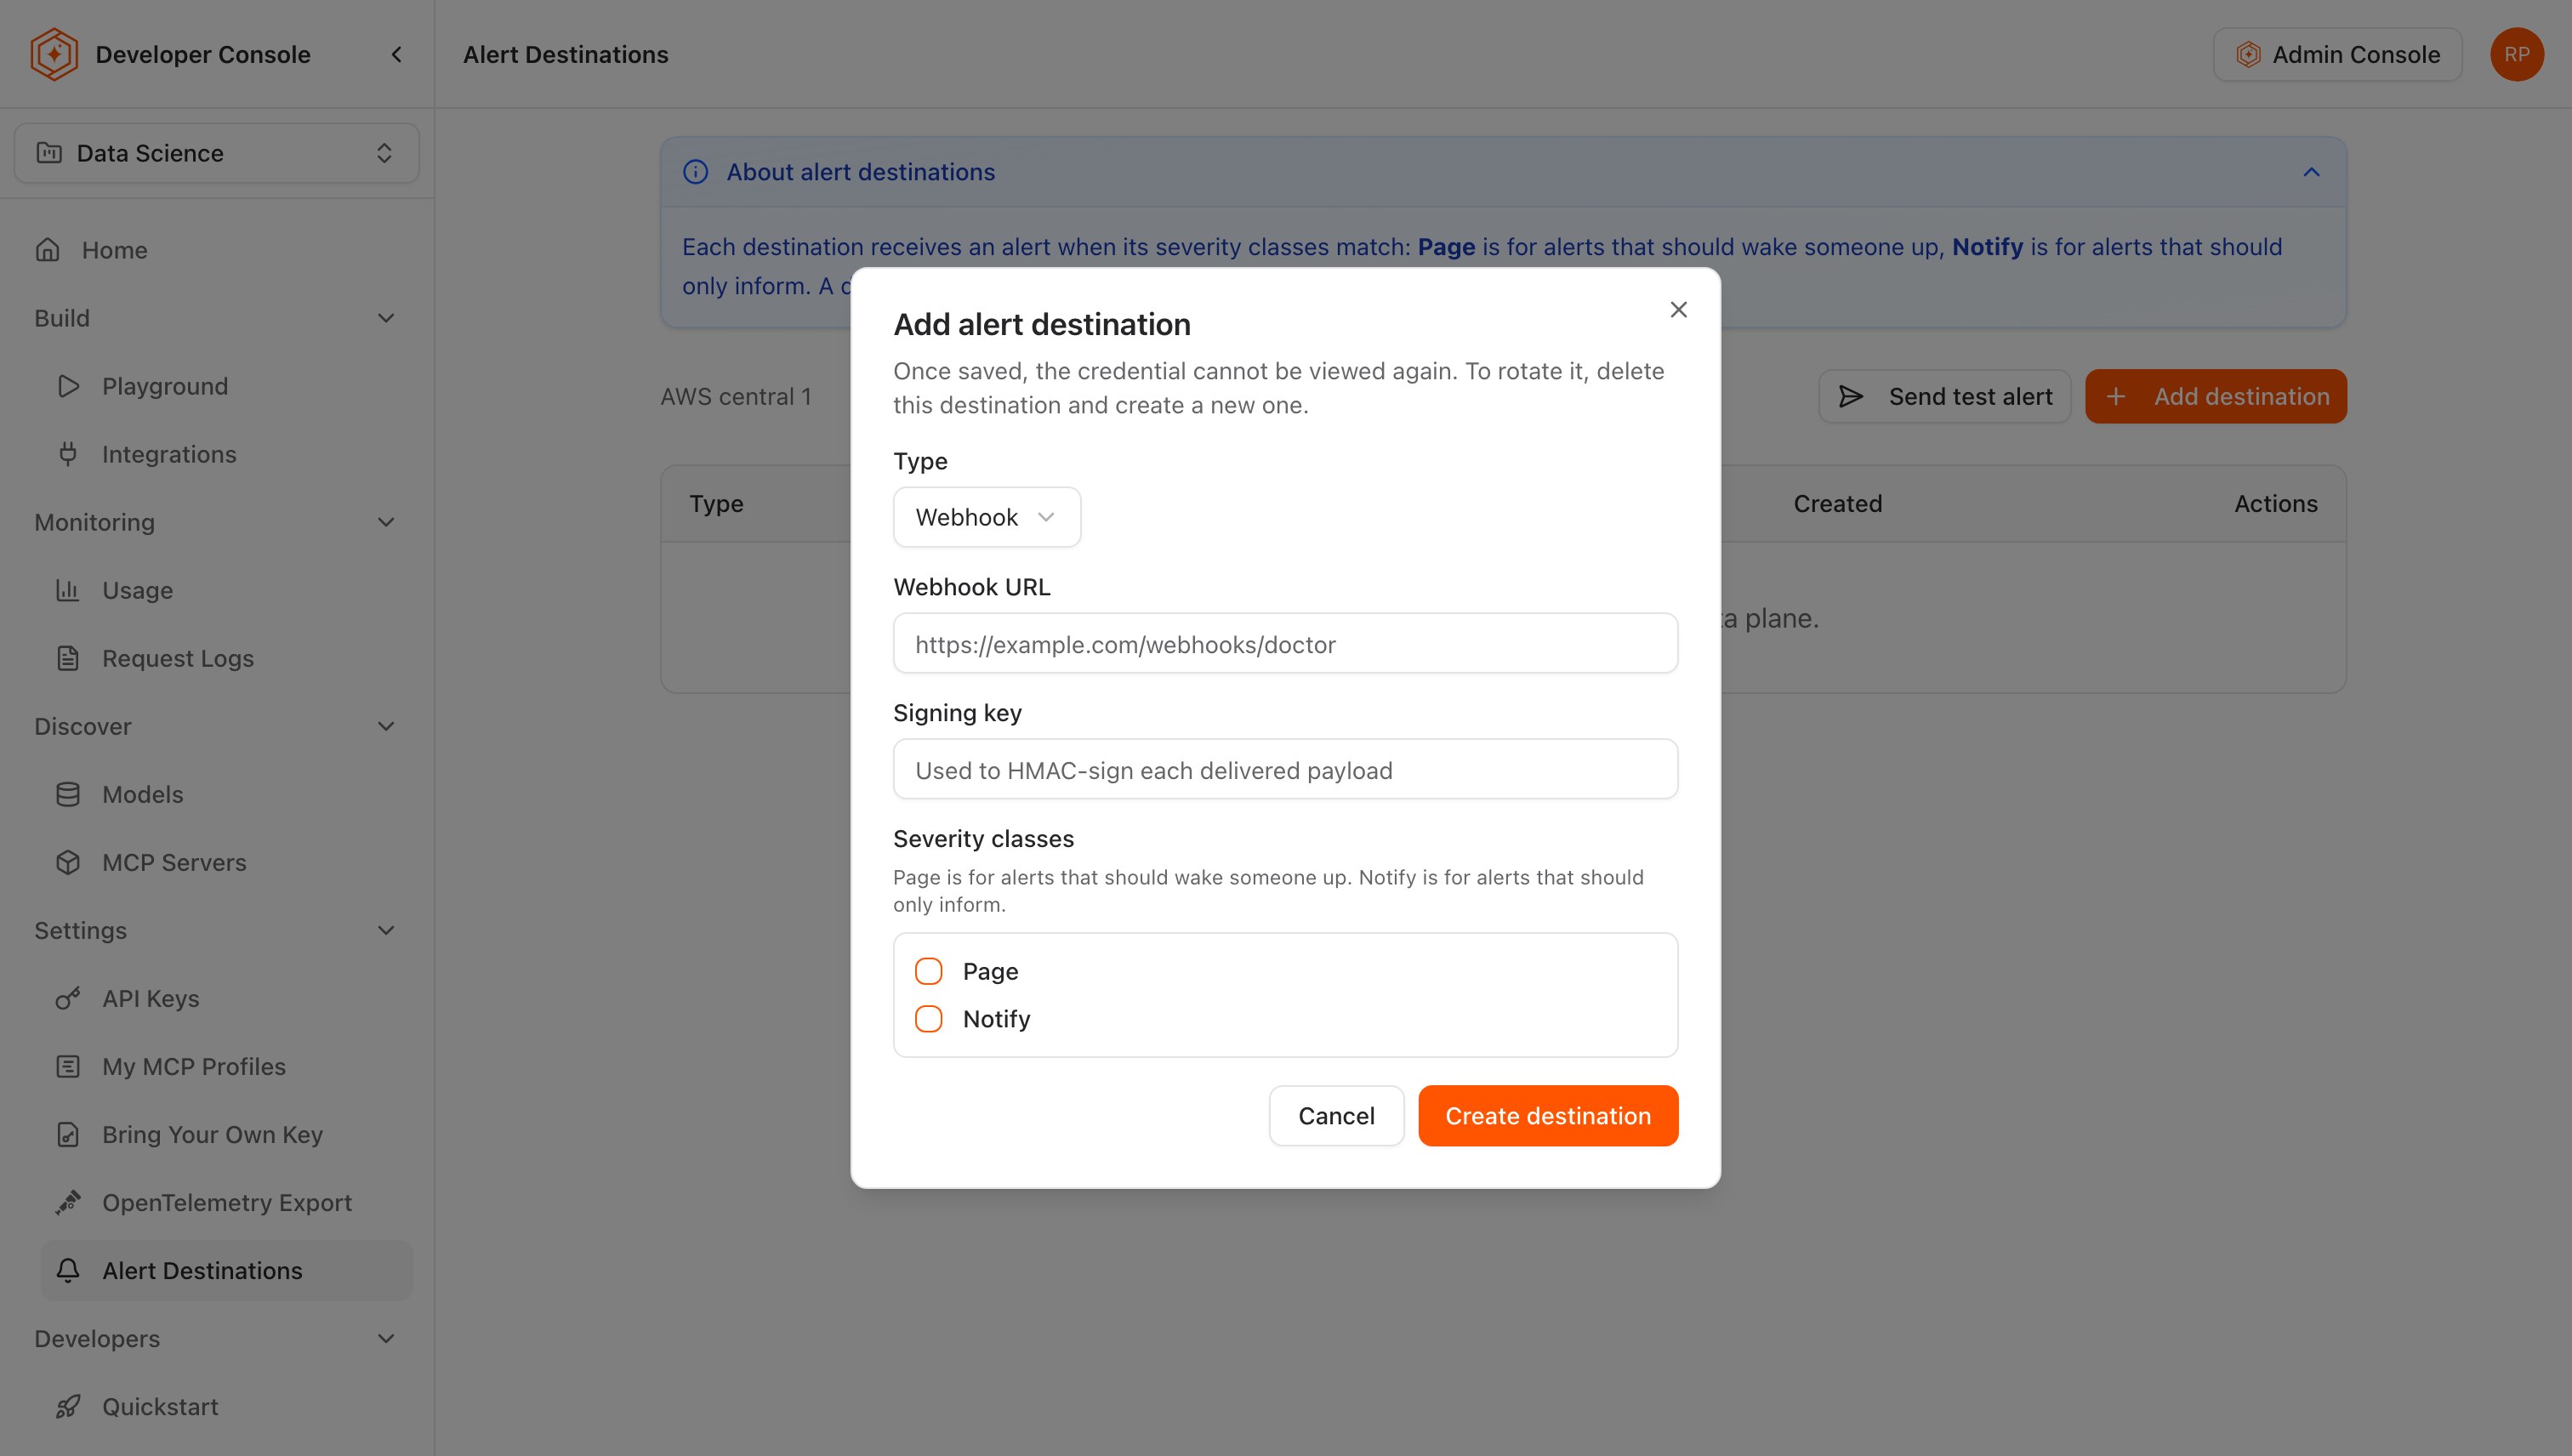Viewport: 2572px width, 1456px height.
Task: Click the Bring Your Own Key icon
Action: point(68,1134)
